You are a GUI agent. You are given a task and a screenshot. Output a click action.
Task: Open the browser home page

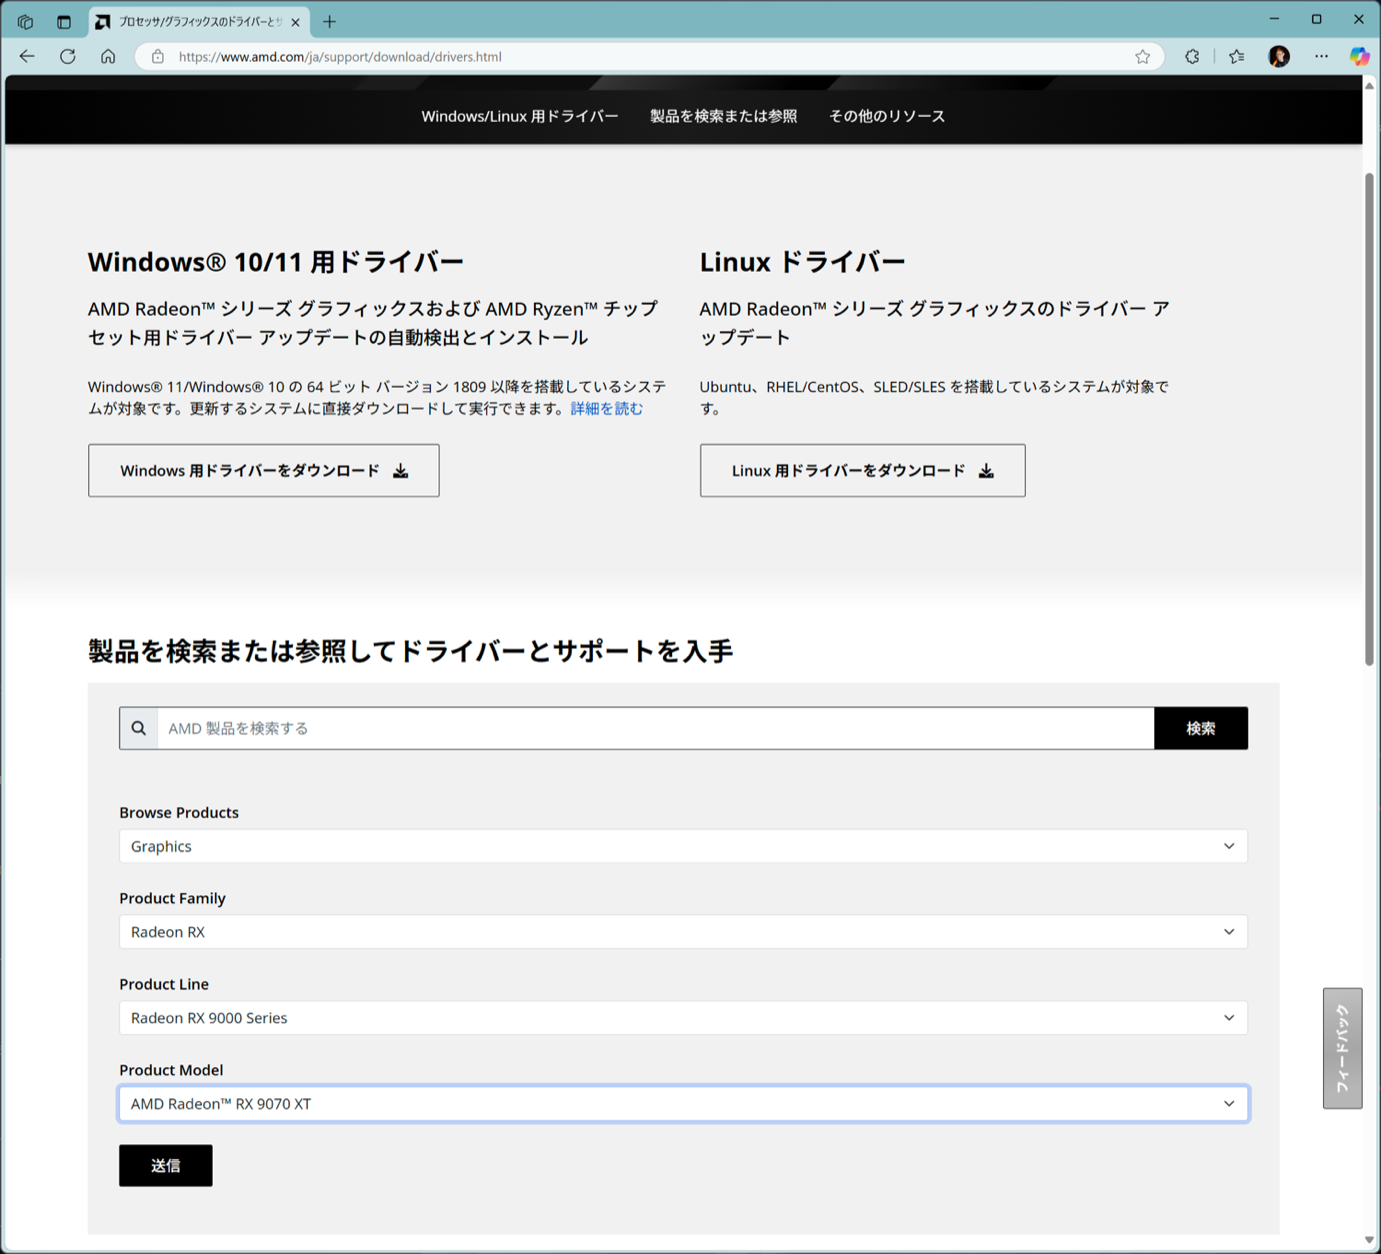[108, 57]
